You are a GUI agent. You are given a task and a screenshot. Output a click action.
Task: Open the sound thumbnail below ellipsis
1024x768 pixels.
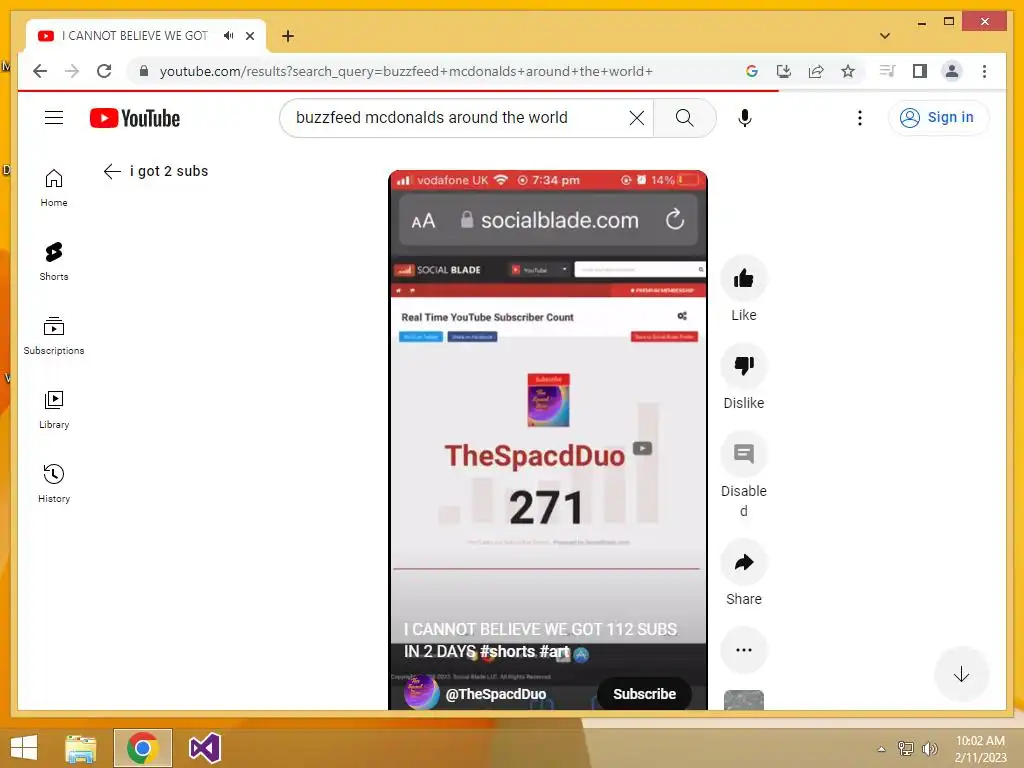pyautogui.click(x=743, y=700)
